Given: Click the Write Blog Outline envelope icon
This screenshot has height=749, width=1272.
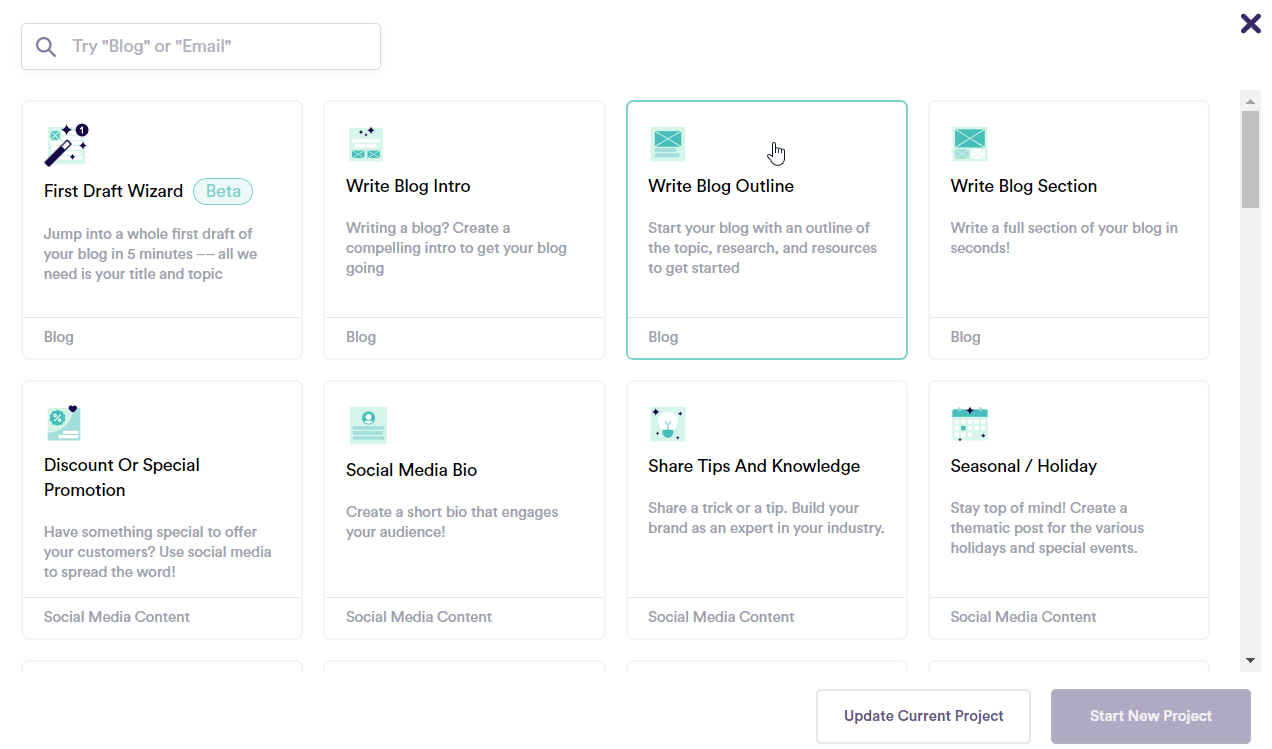Looking at the screenshot, I should point(667,144).
